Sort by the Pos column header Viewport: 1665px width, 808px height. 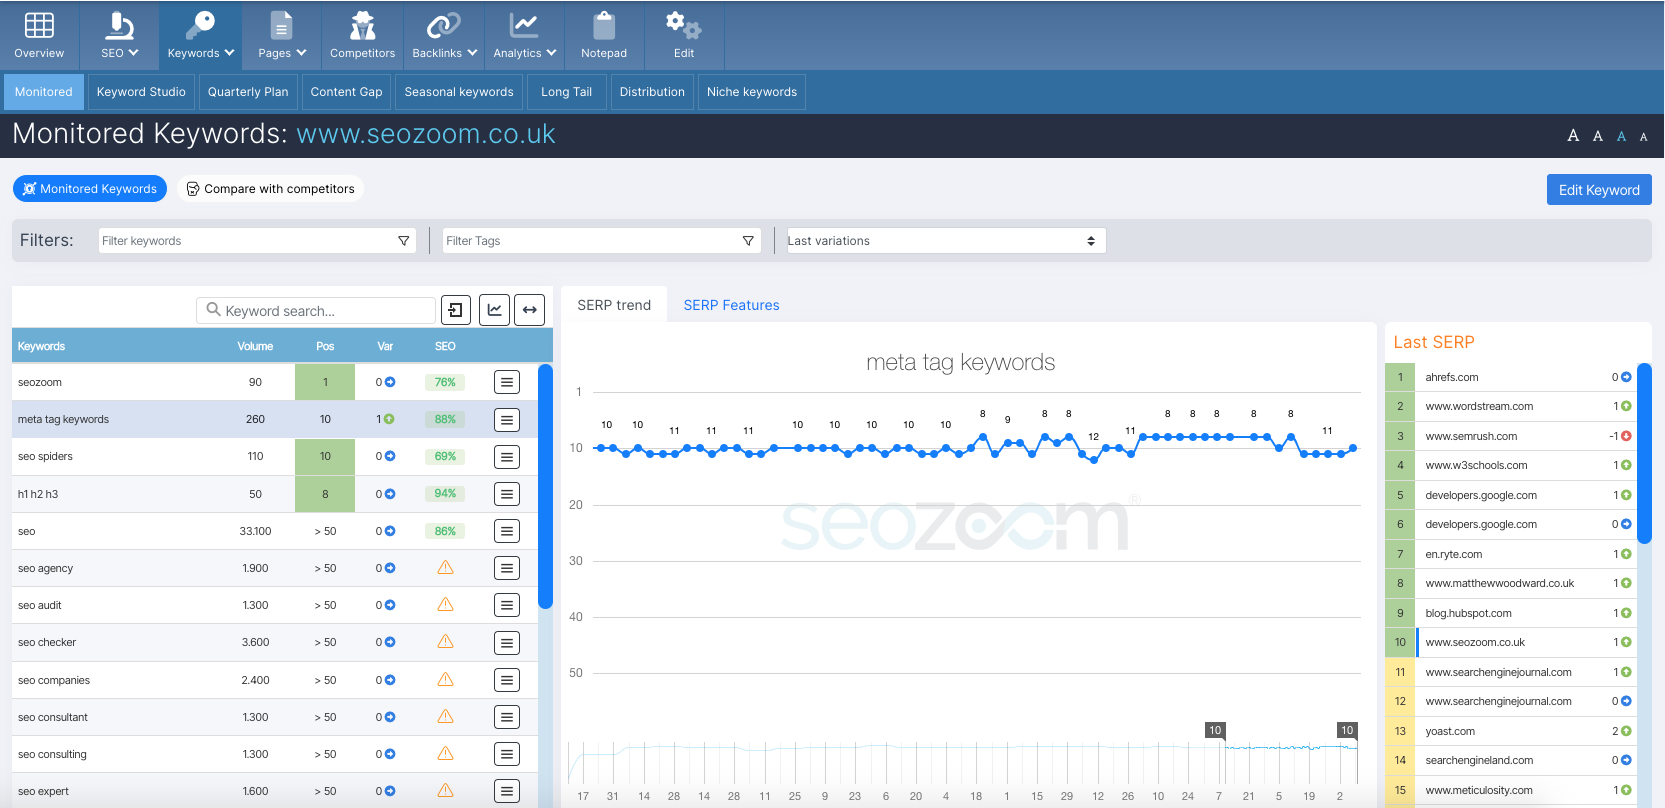325,346
